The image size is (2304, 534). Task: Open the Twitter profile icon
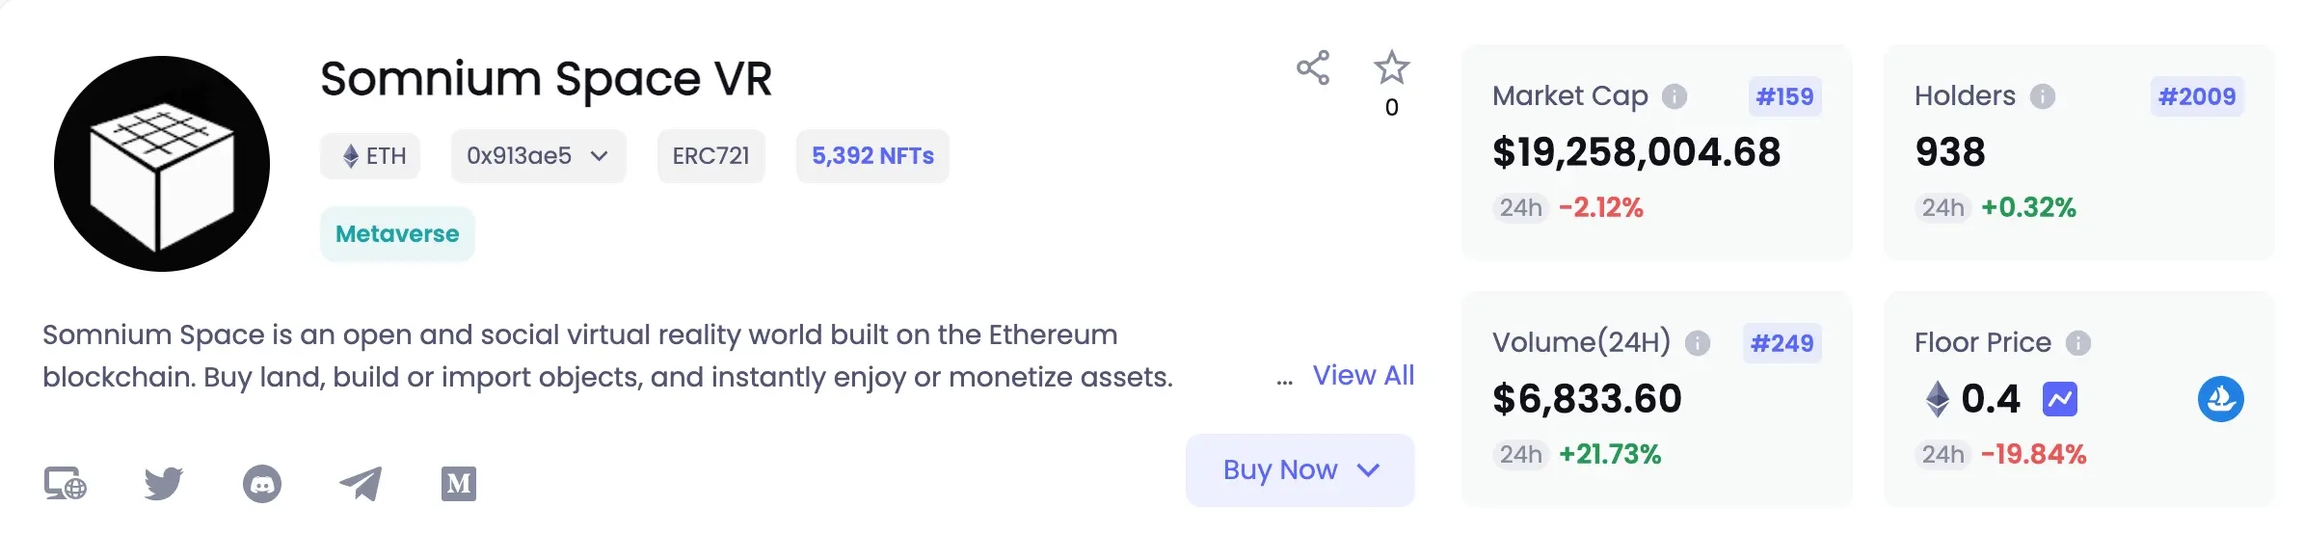(x=163, y=484)
